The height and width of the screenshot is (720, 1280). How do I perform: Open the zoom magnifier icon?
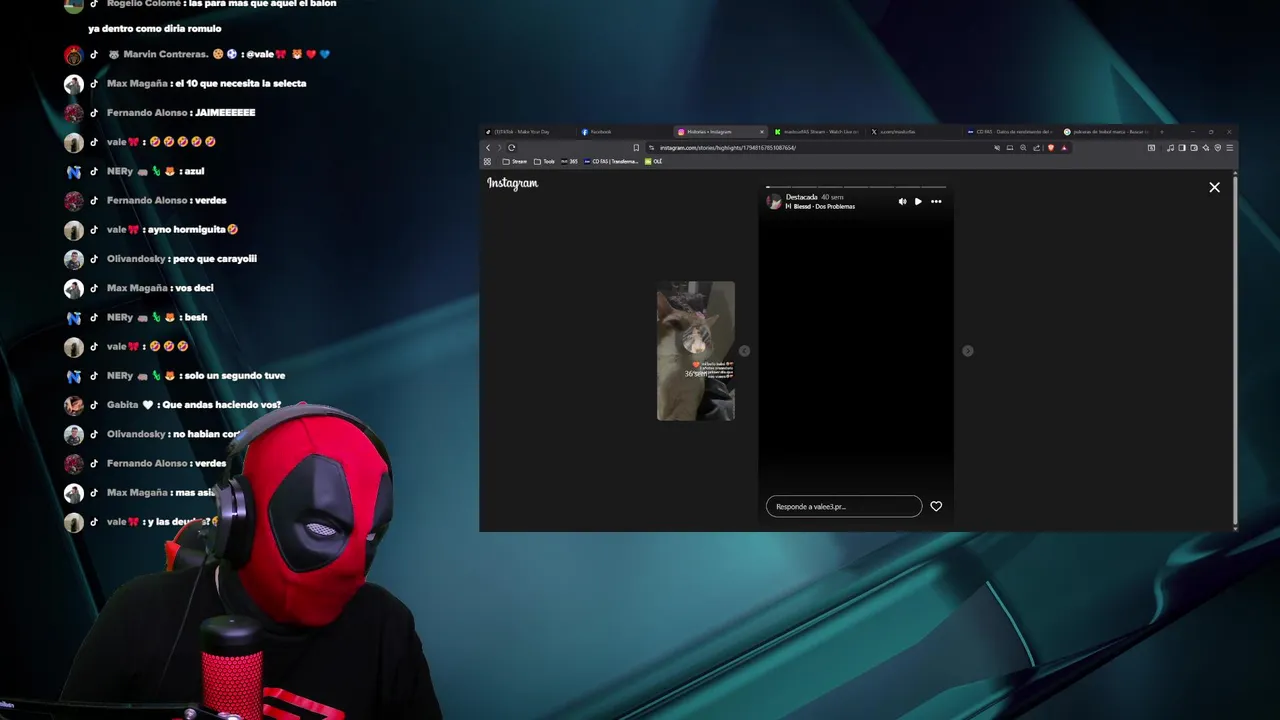coord(1023,148)
